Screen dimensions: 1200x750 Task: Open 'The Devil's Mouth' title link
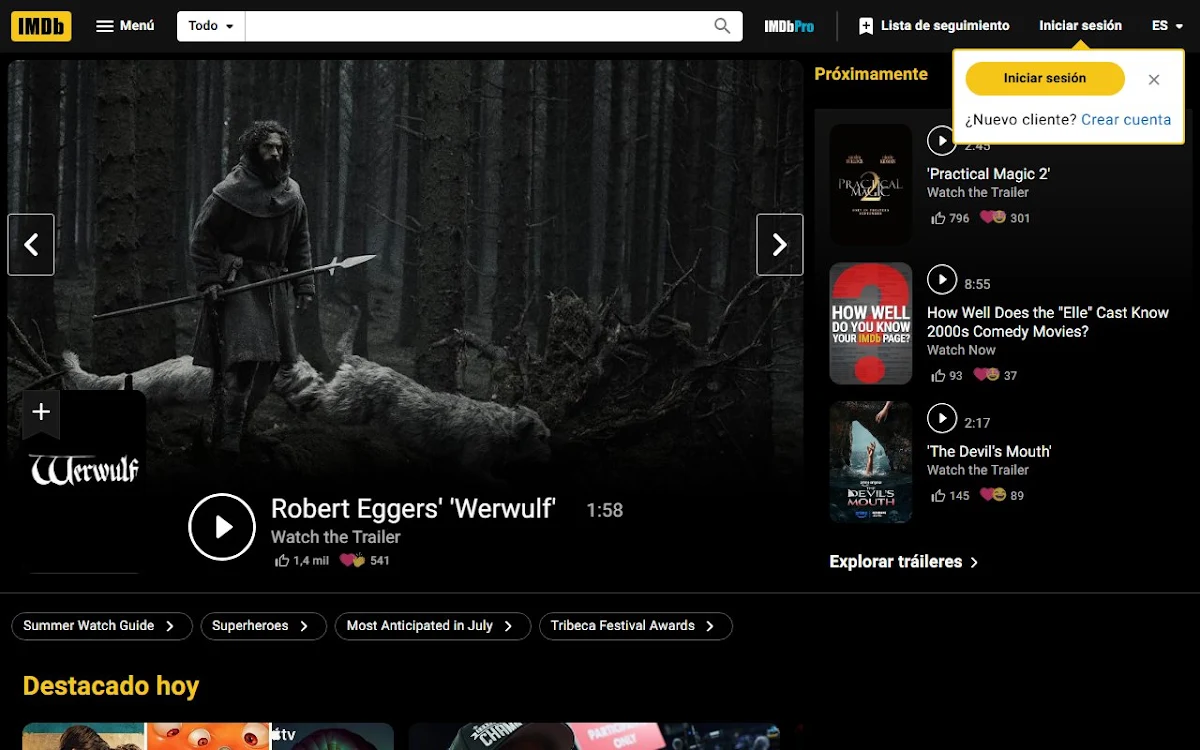coord(989,451)
